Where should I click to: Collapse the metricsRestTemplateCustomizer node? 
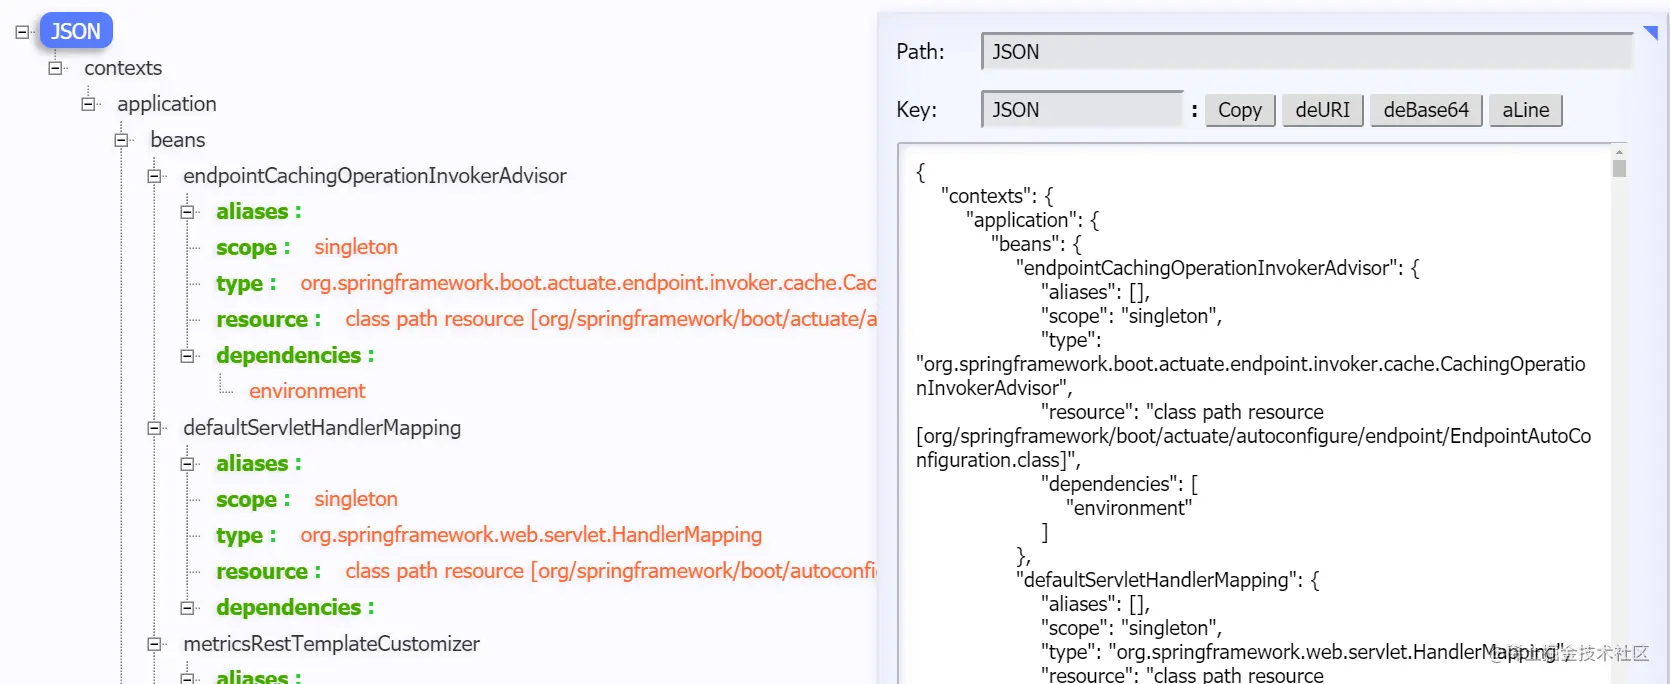(154, 644)
